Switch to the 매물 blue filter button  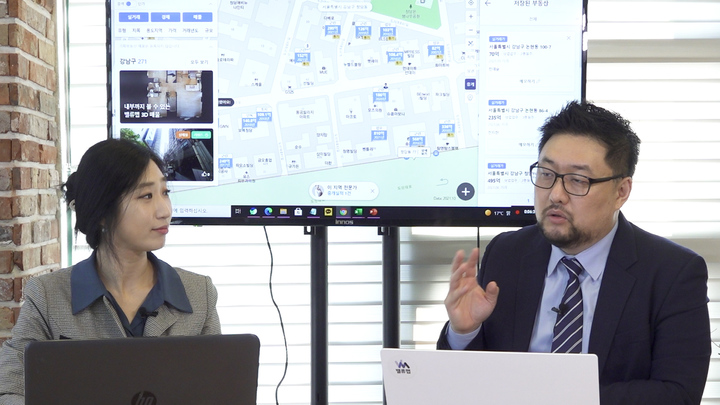click(x=197, y=17)
